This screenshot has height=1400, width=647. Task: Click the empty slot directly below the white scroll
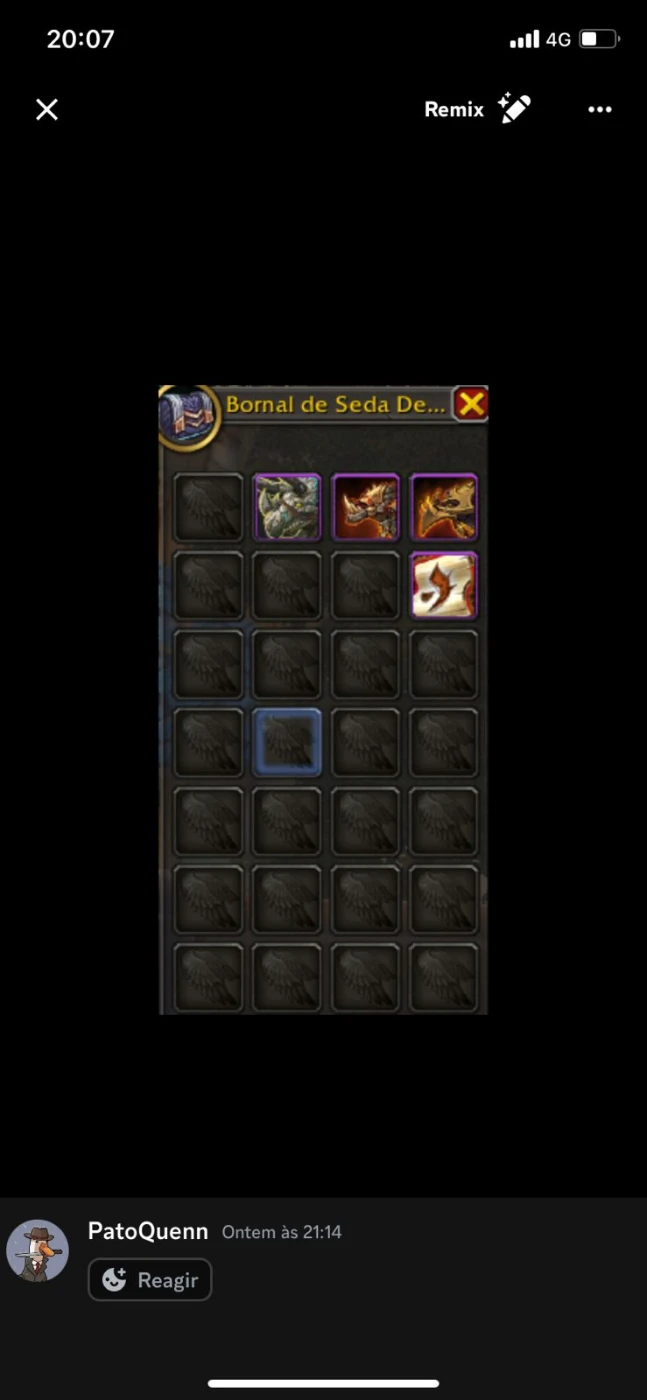click(443, 664)
